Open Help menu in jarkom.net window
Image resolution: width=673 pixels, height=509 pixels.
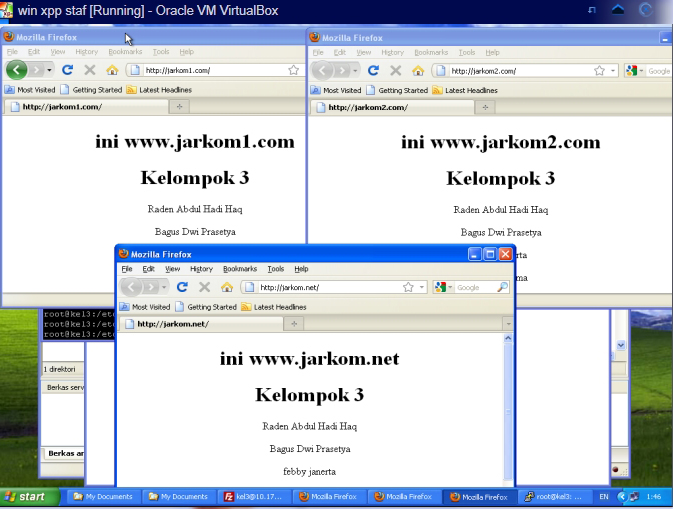[301, 269]
